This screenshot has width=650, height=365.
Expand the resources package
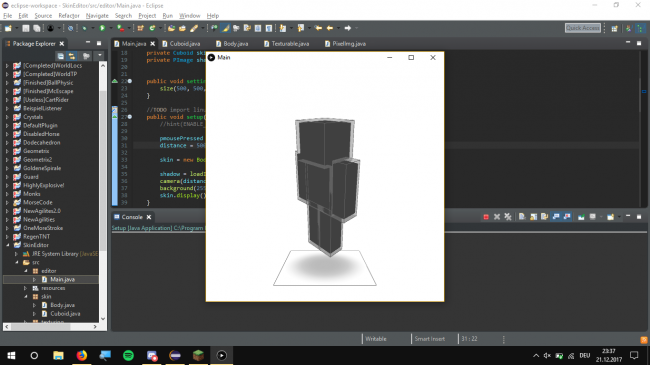pos(25,288)
